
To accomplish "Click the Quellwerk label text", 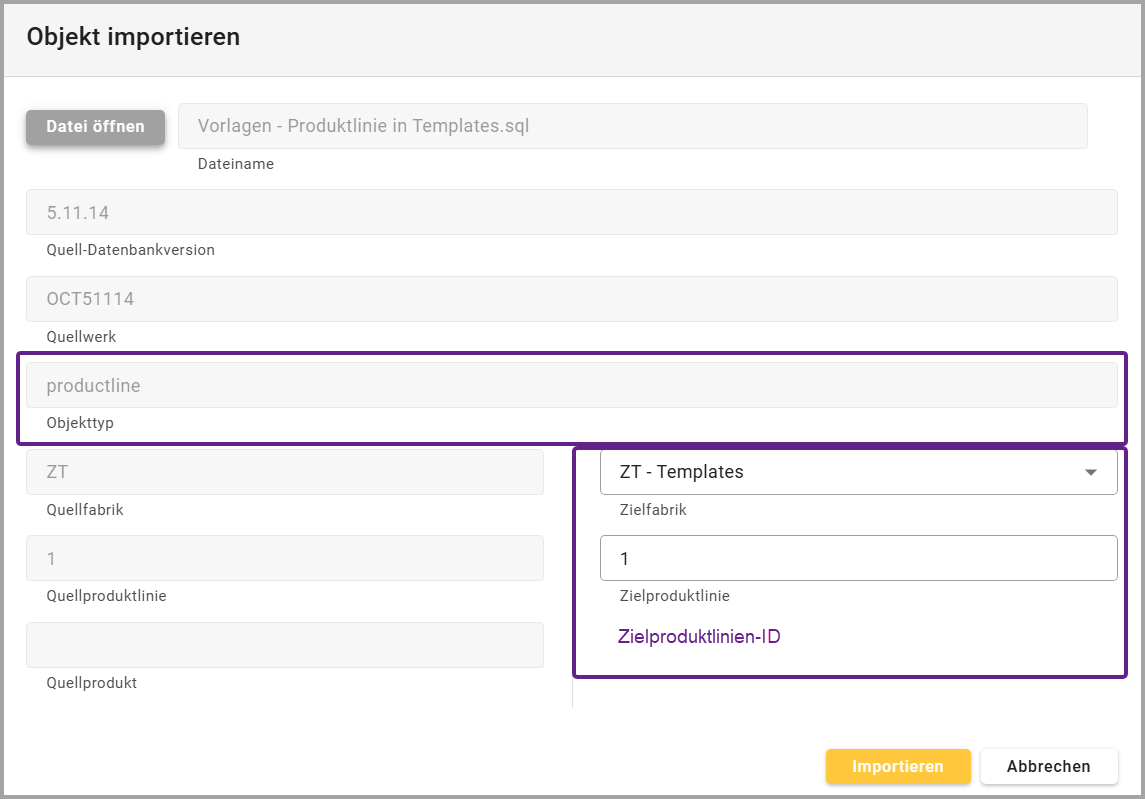I will point(81,337).
